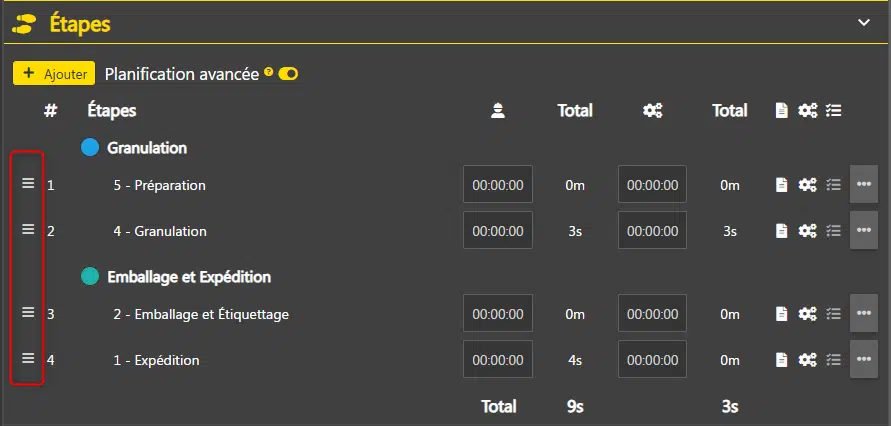Select the 1 - Expédition step name
This screenshot has height=426, width=891.
click(156, 360)
